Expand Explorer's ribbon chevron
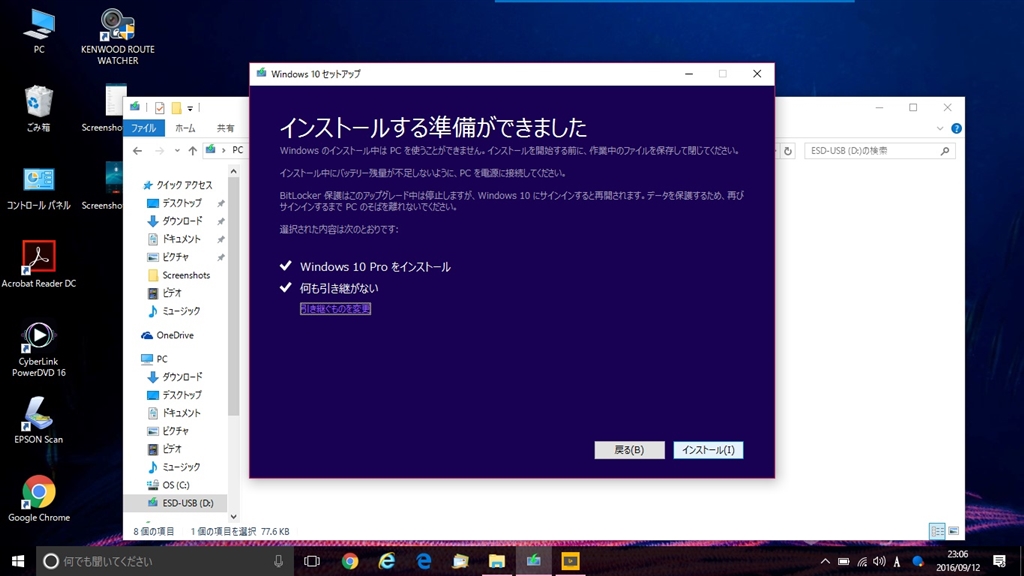This screenshot has height=576, width=1024. pyautogui.click(x=940, y=129)
